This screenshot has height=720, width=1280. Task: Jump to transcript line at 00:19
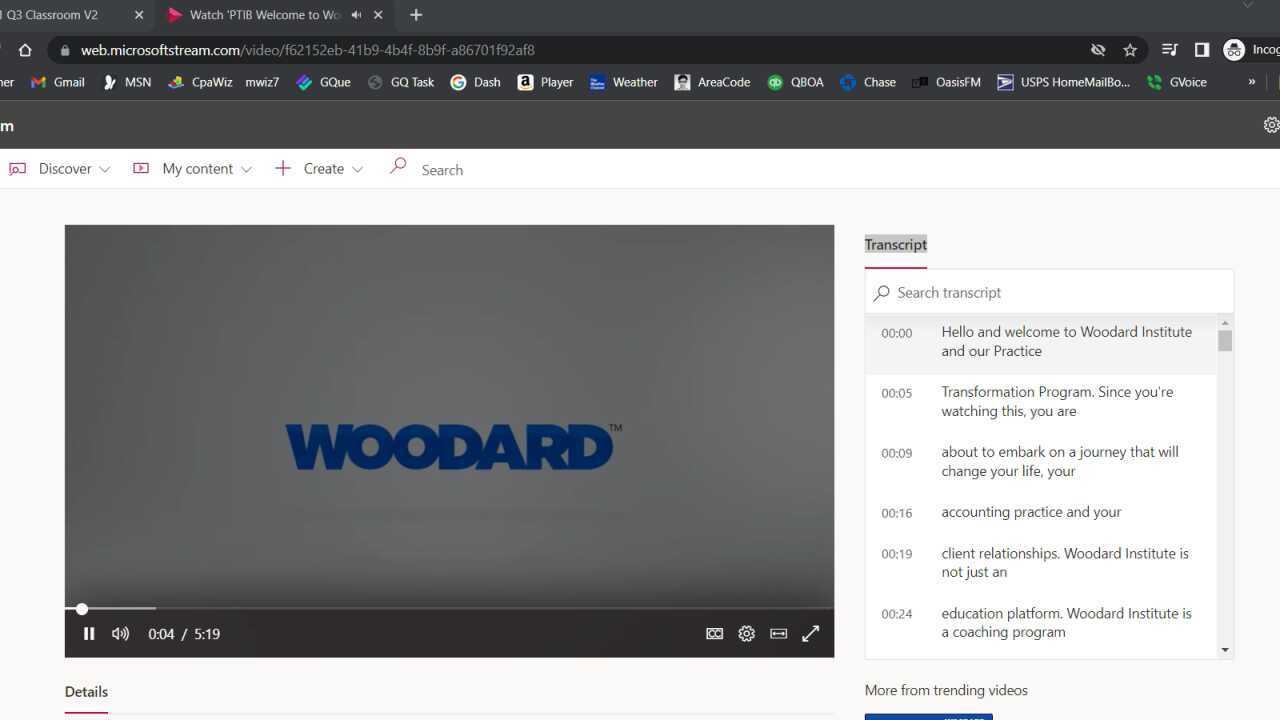(x=1064, y=562)
